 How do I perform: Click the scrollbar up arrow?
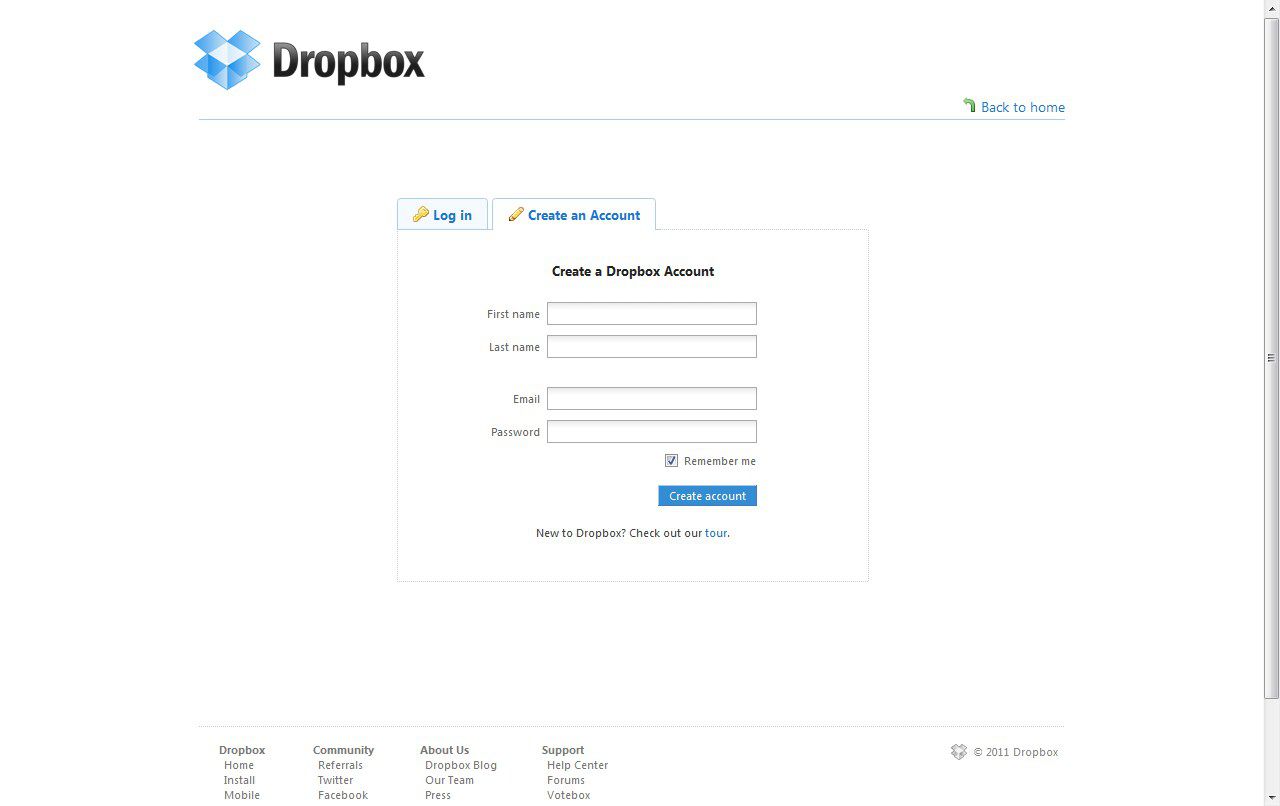[1272, 8]
